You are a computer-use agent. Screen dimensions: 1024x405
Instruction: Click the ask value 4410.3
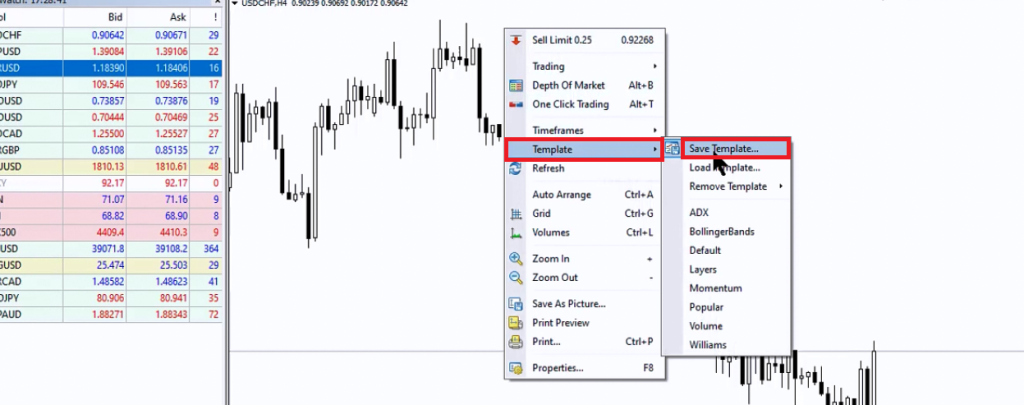[172, 232]
